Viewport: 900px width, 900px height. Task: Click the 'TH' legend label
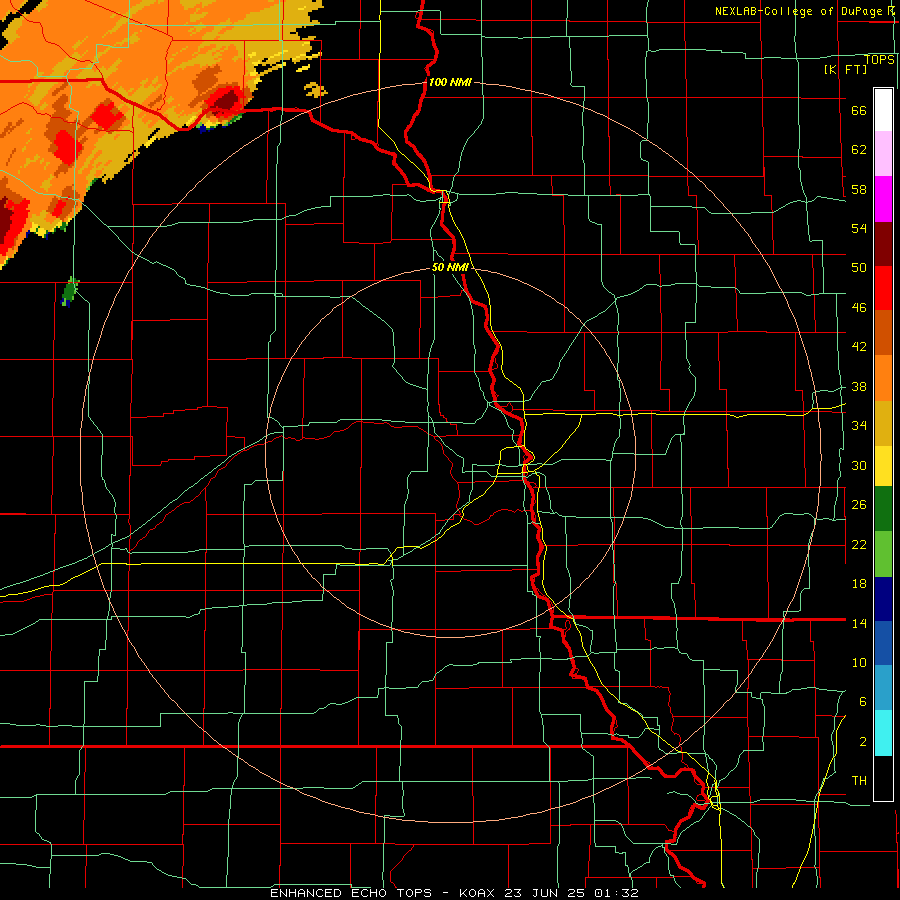click(859, 780)
